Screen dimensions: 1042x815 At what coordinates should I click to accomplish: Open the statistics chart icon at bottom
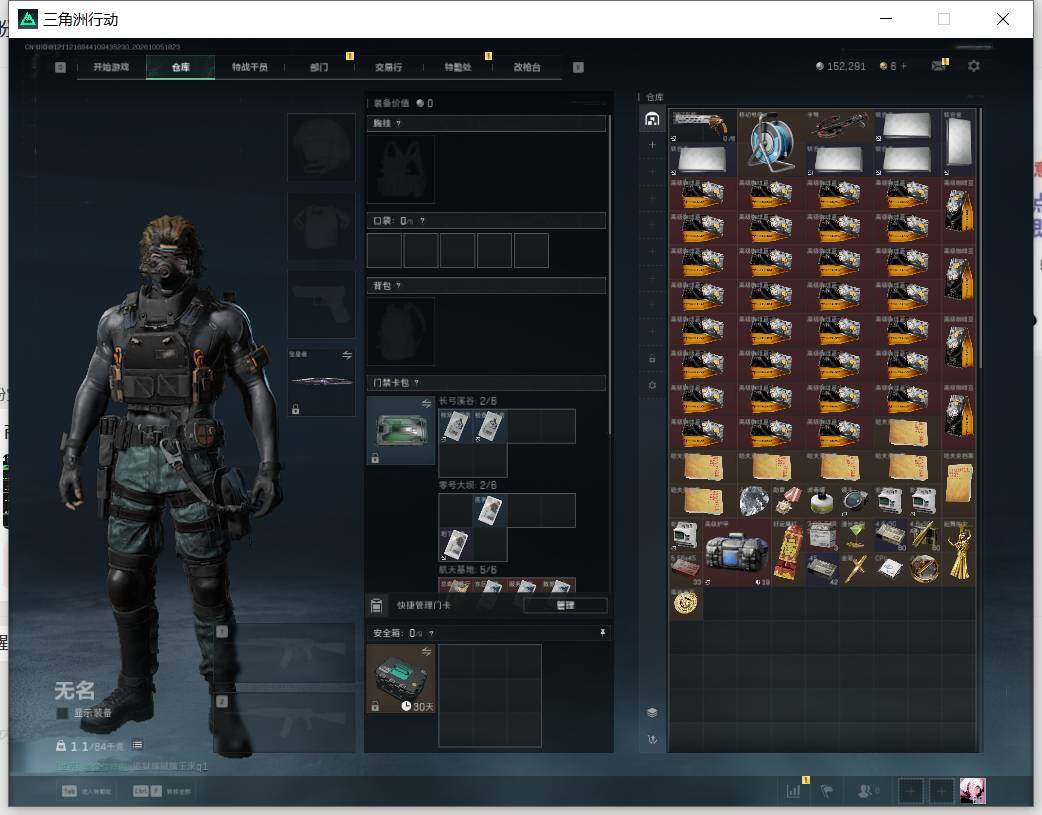point(793,791)
